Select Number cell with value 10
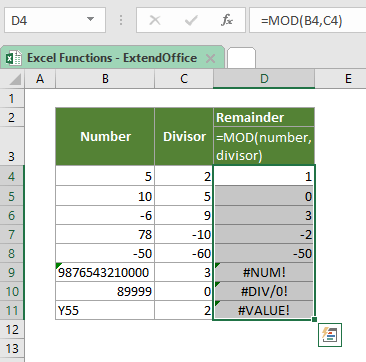Screen dimensions: 366x362 [105, 196]
